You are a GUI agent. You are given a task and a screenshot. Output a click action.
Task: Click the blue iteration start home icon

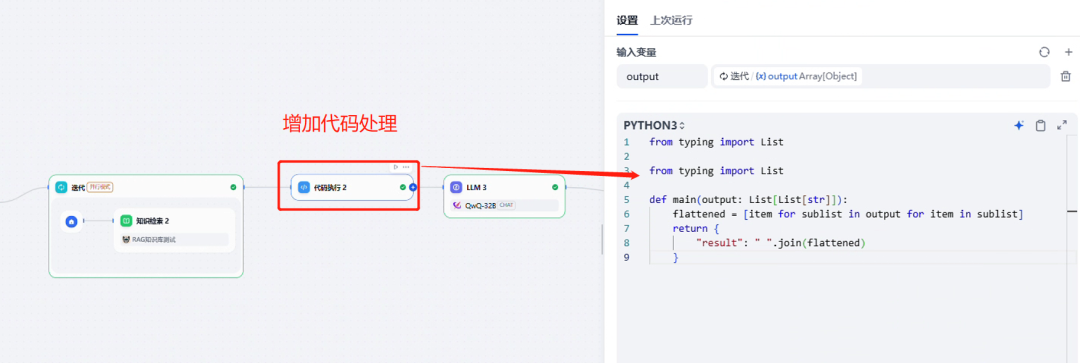[71, 221]
